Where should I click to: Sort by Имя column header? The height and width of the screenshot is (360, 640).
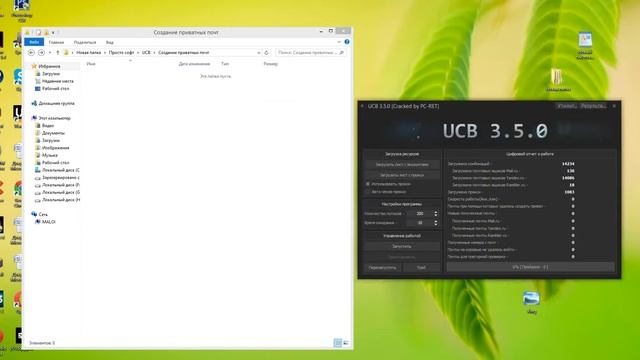[x=91, y=64]
